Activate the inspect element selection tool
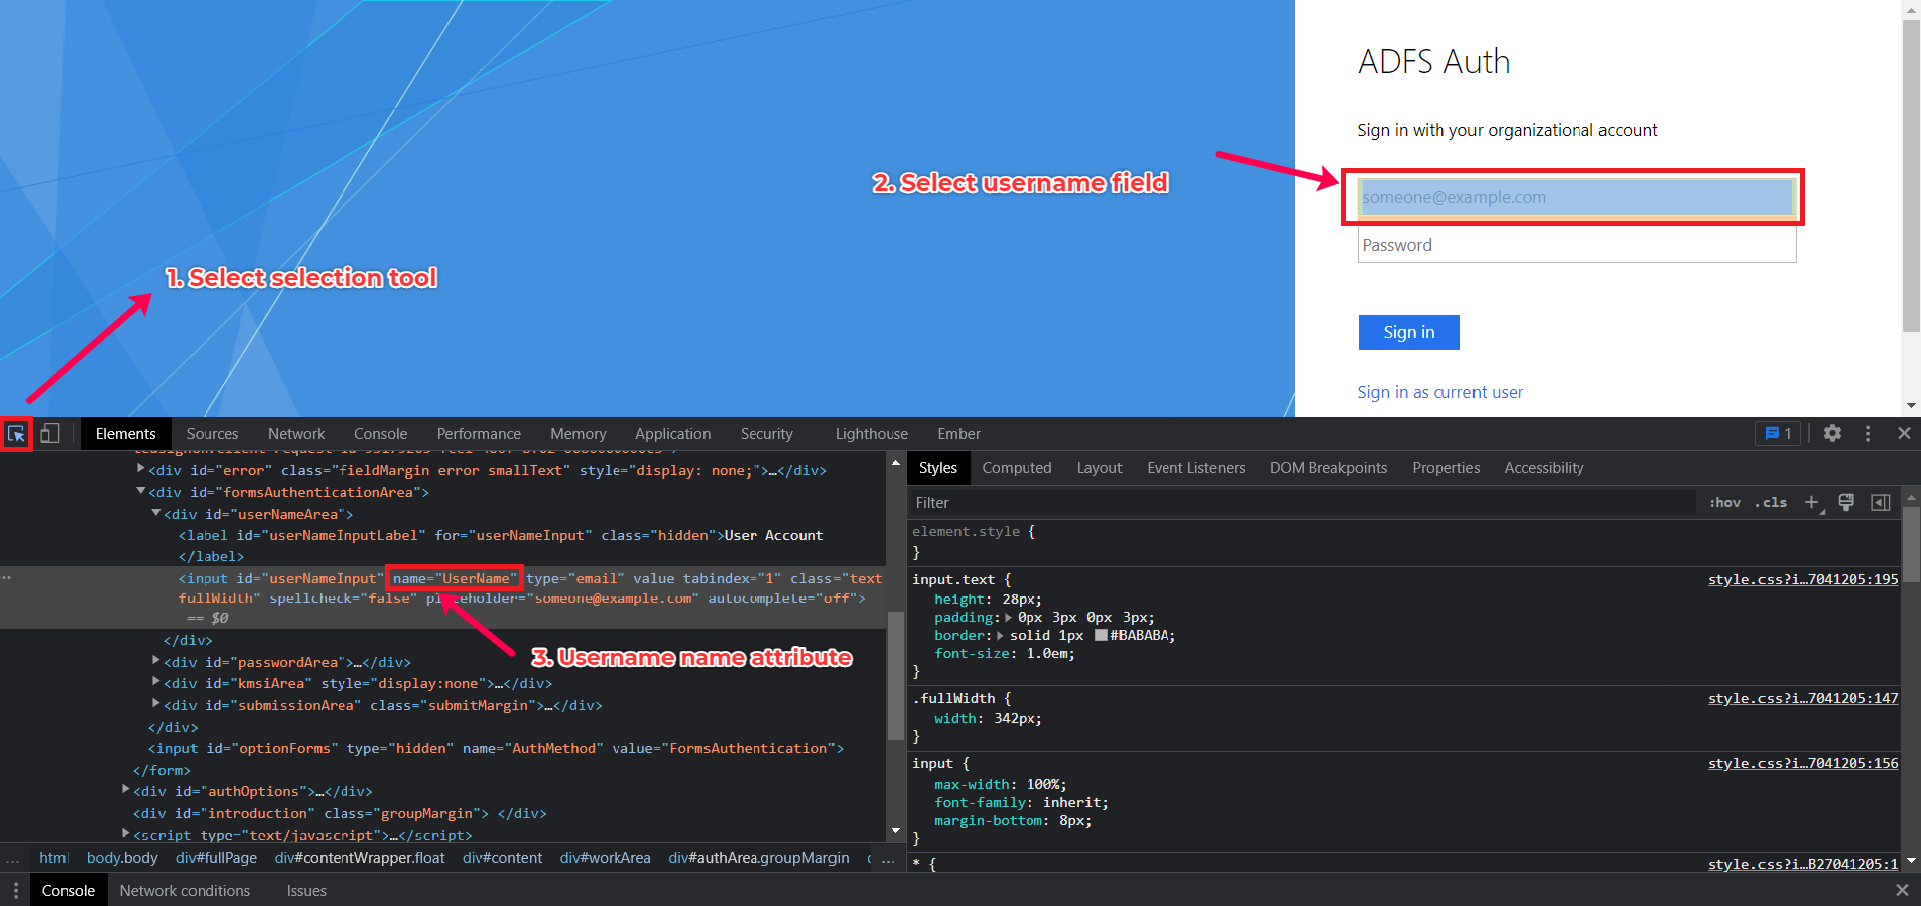Viewport: 1921px width, 906px height. click(x=16, y=434)
